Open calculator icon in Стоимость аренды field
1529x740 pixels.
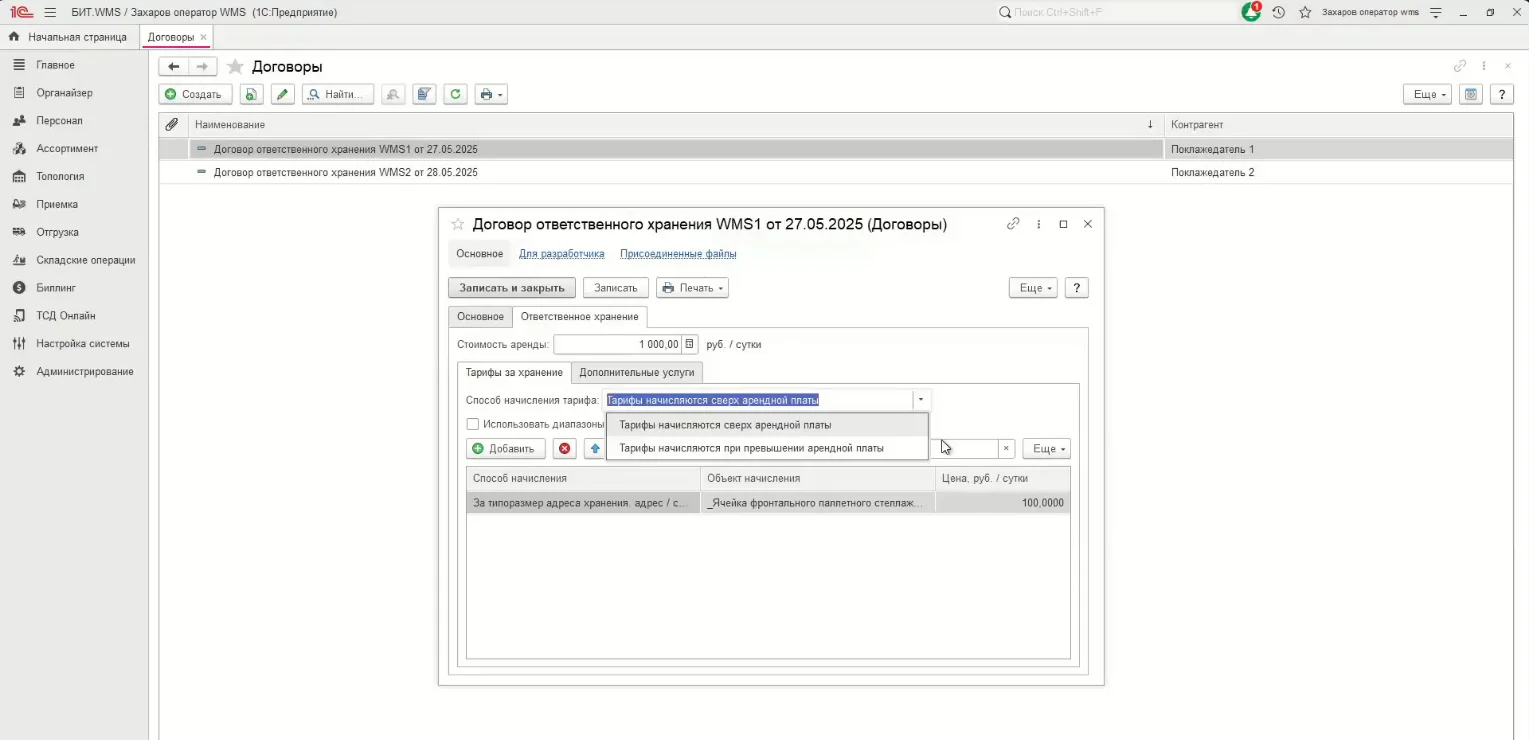689,344
